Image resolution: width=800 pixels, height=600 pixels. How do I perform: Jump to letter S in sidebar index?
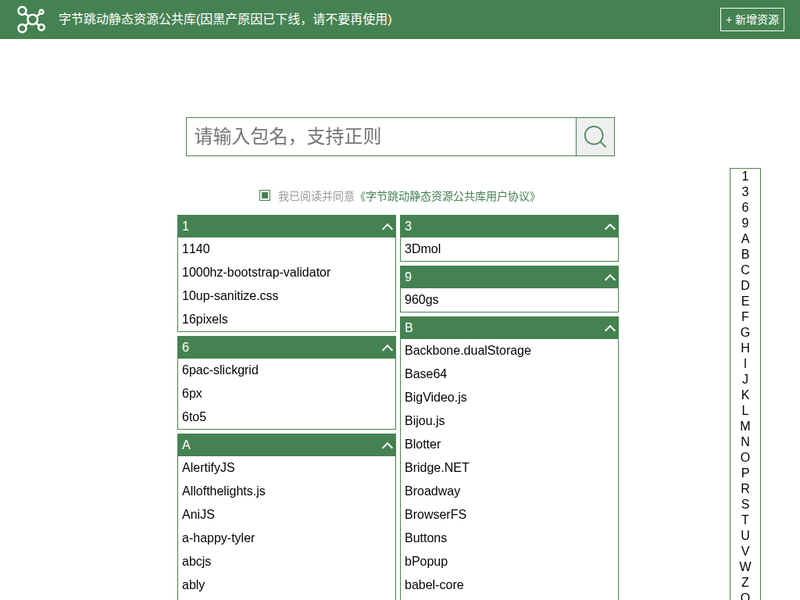coord(745,505)
